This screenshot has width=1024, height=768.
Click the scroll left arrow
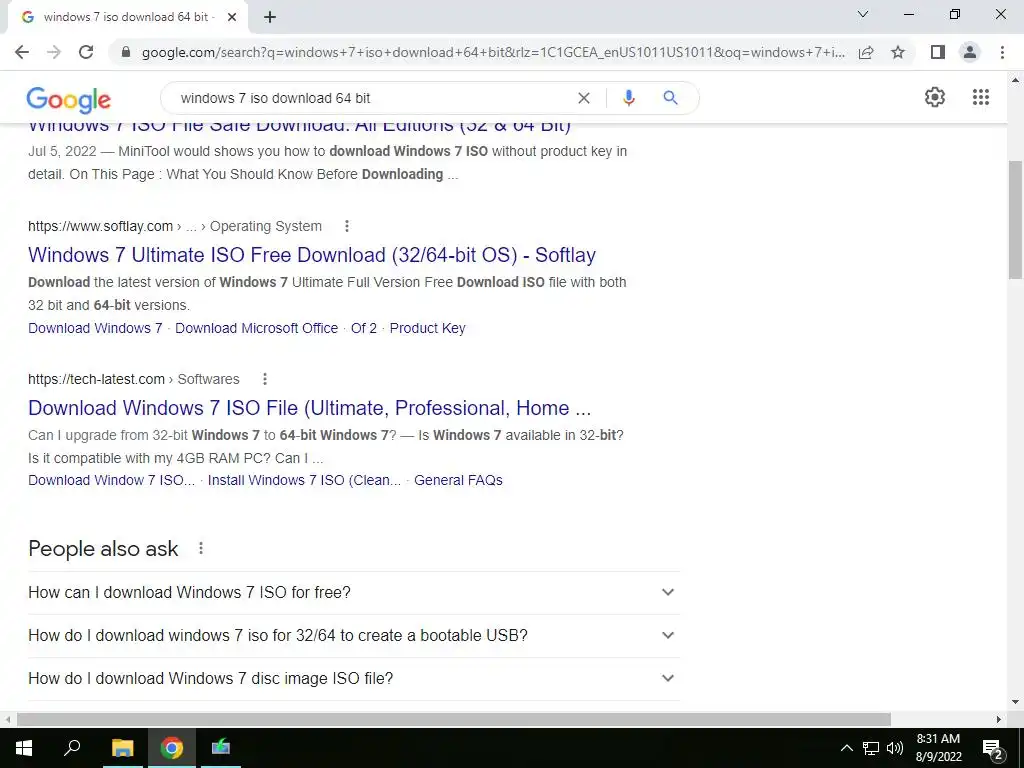[8, 719]
